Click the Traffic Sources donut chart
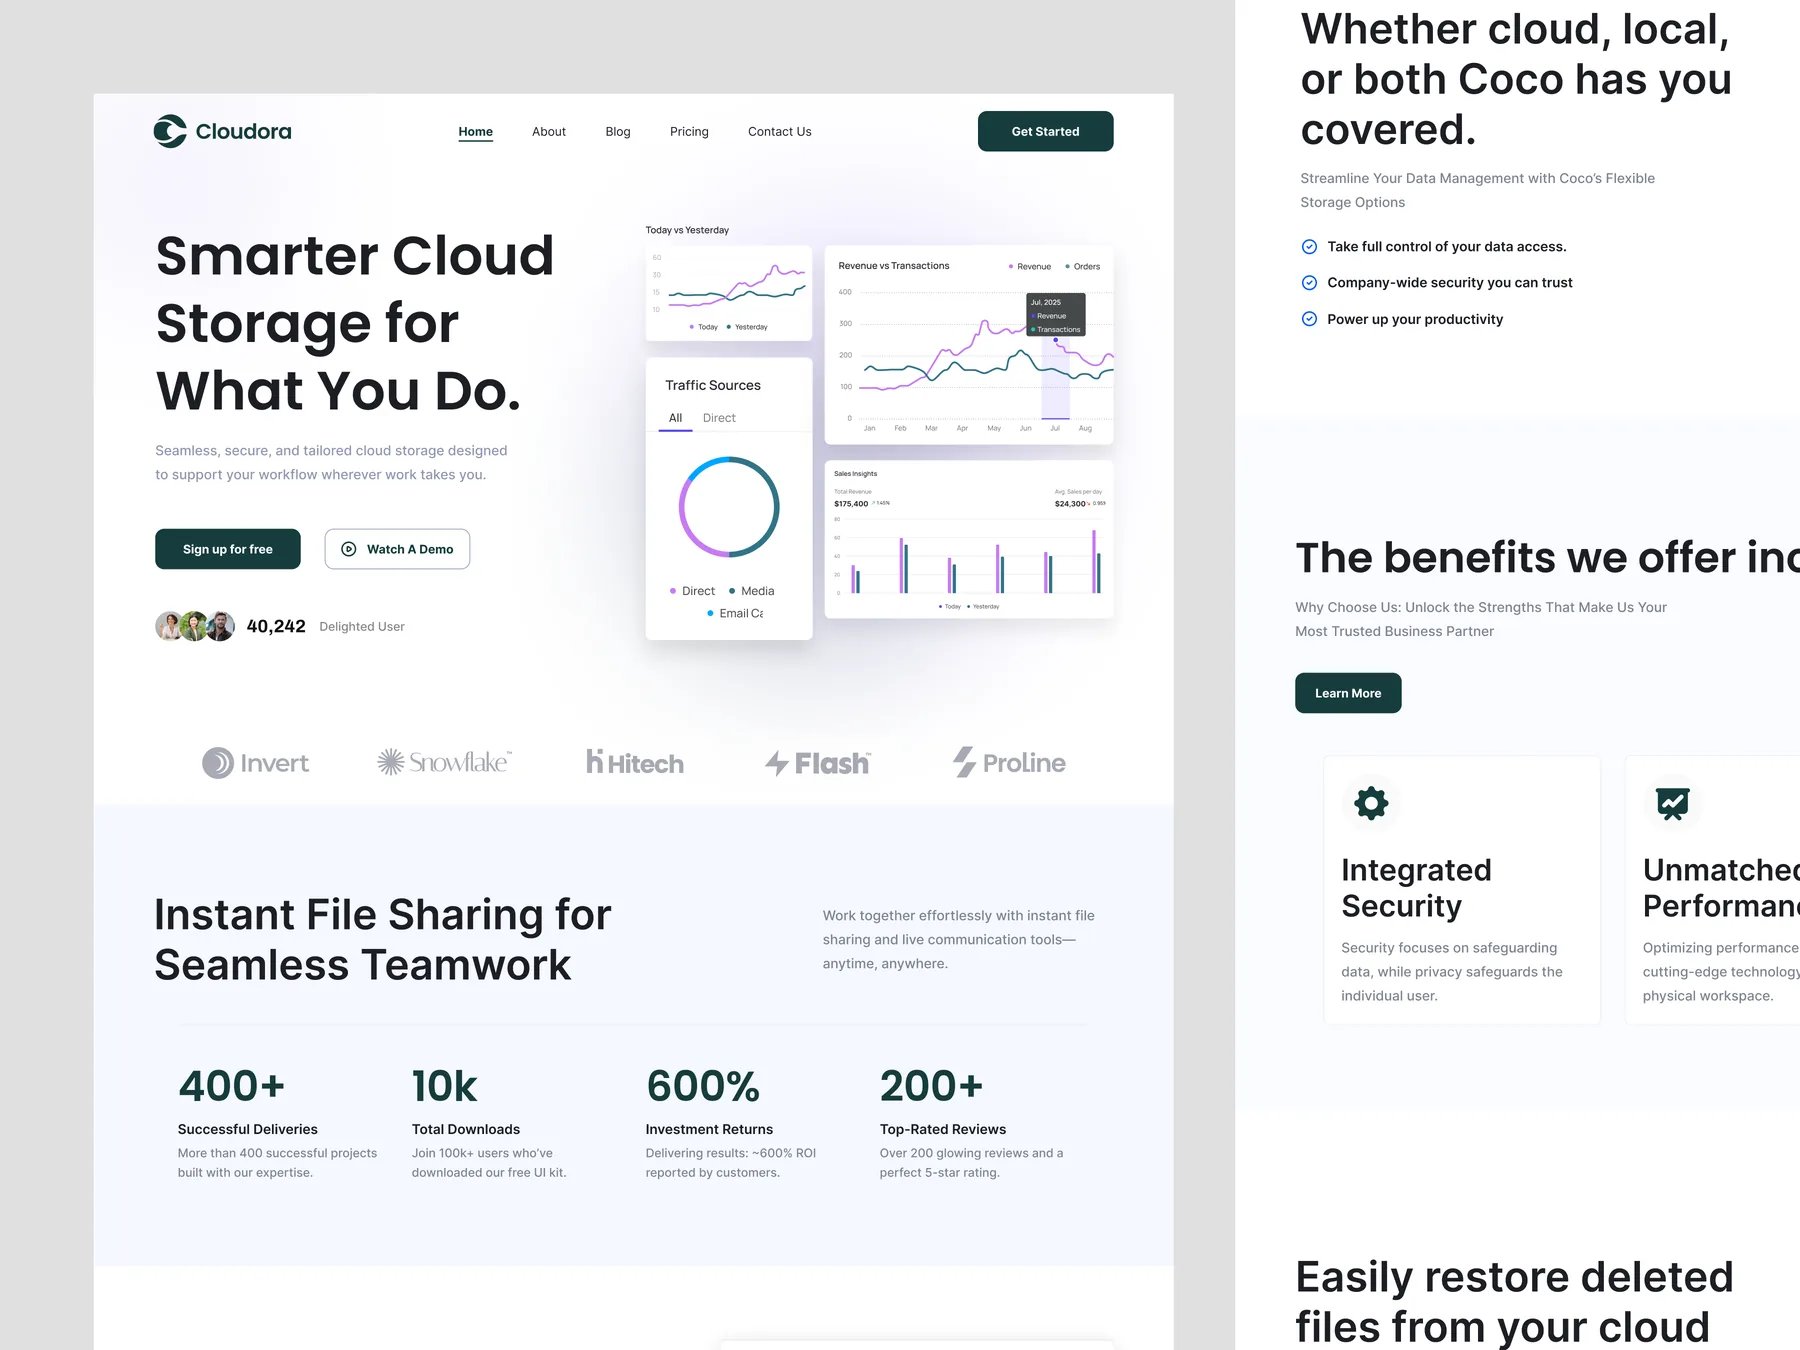Image resolution: width=1800 pixels, height=1350 pixels. click(x=729, y=507)
